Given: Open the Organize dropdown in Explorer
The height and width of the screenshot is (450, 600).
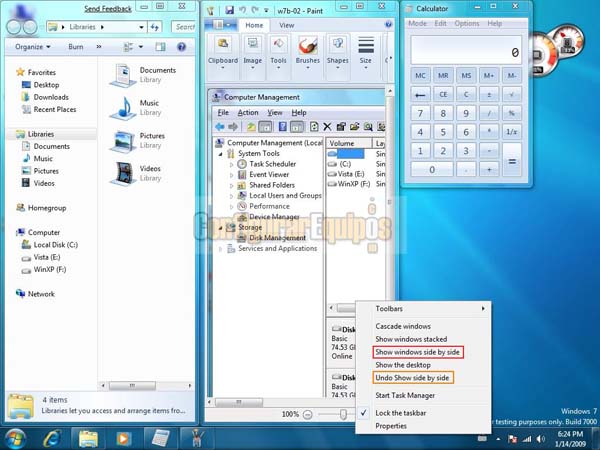Looking at the screenshot, I should coord(33,47).
